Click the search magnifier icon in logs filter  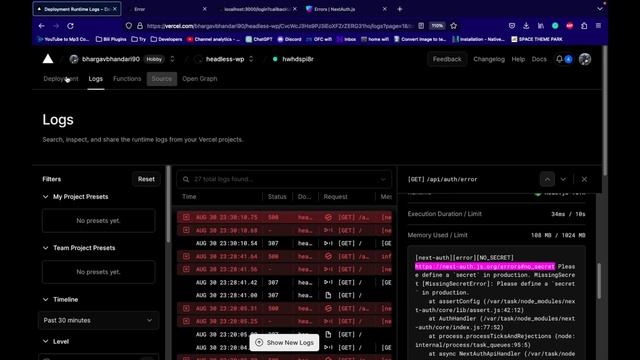(186, 179)
